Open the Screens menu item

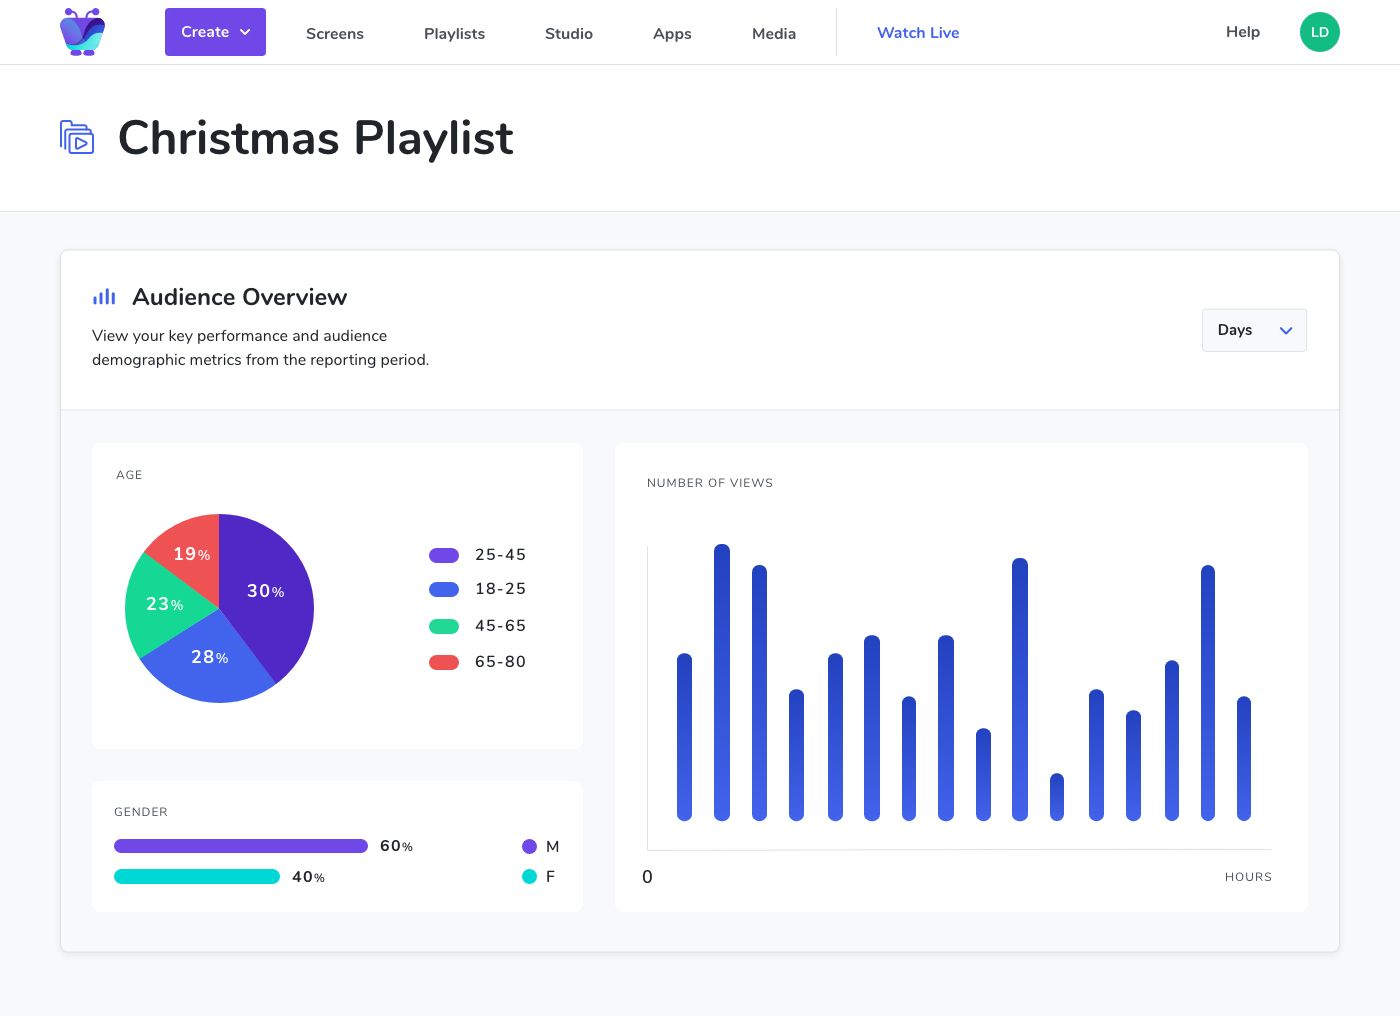335,33
